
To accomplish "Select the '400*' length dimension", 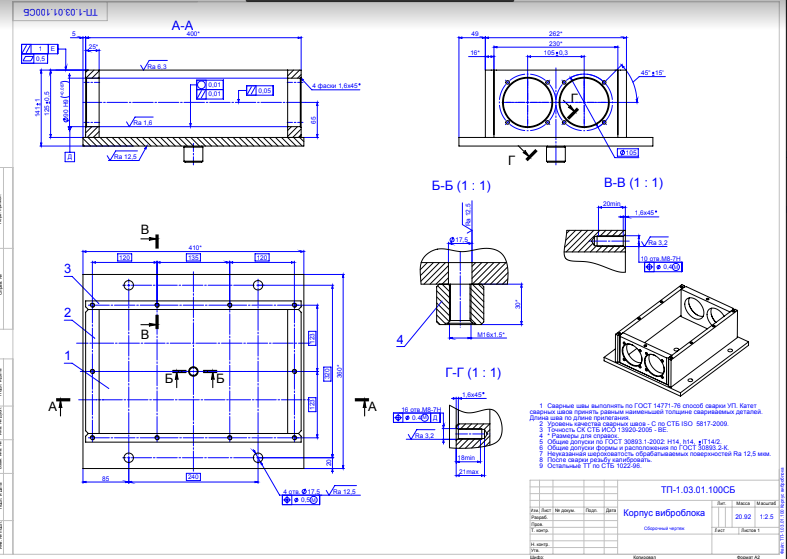I will click(193, 33).
